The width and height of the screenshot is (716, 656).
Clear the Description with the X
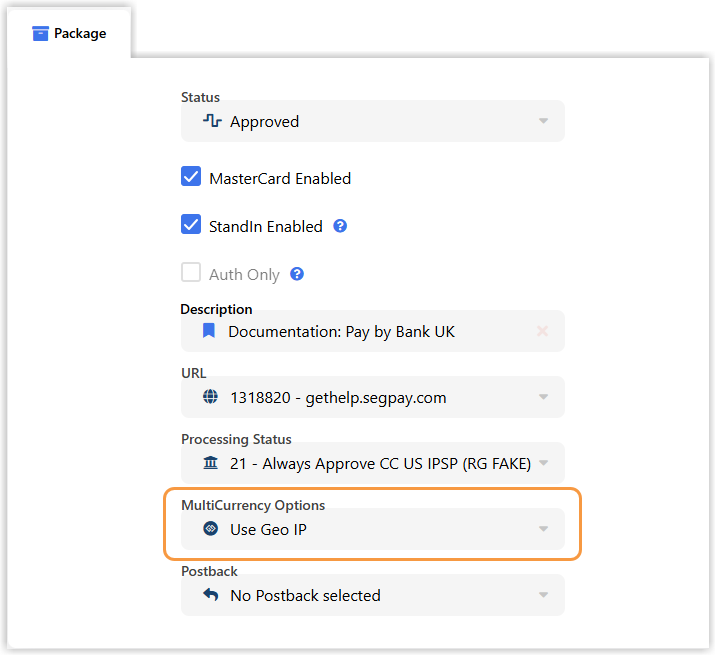point(542,331)
